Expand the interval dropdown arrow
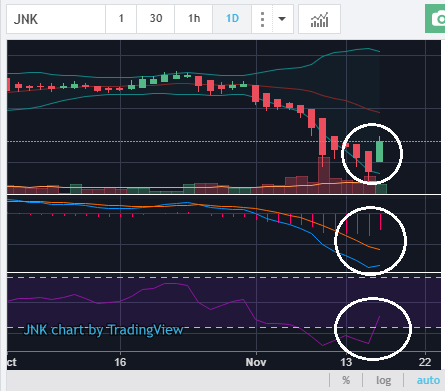Viewport: 445px width, 391px height. pos(282,19)
